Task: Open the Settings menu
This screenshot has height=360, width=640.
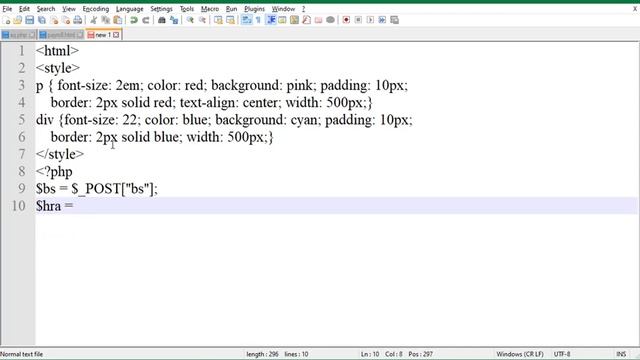Action: coord(161,9)
